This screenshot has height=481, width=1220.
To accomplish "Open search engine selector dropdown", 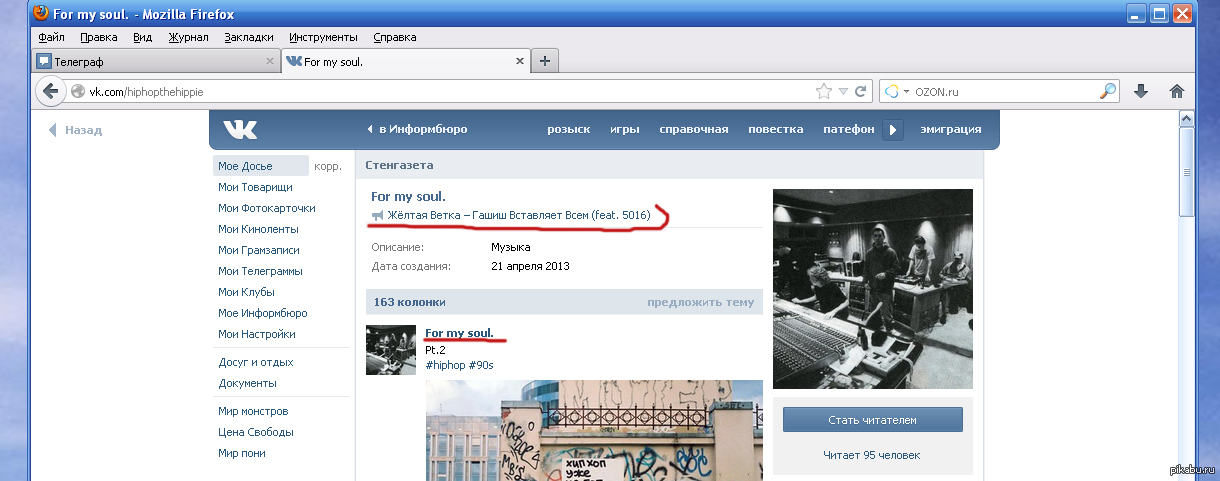I will 897,91.
